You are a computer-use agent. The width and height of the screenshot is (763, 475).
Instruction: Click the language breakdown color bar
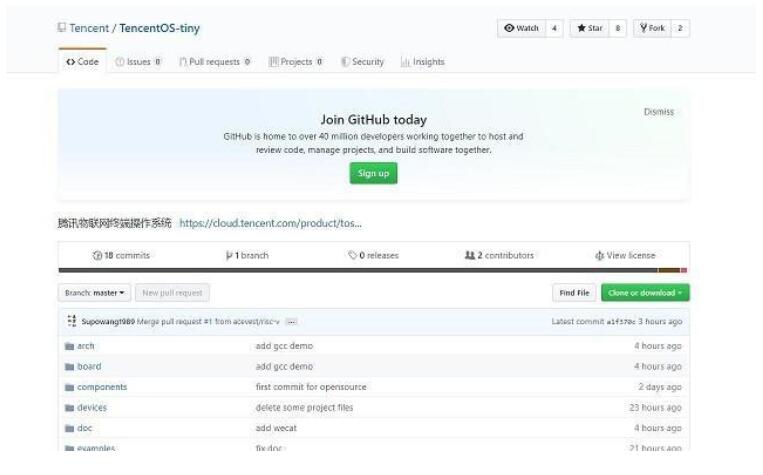point(373,270)
